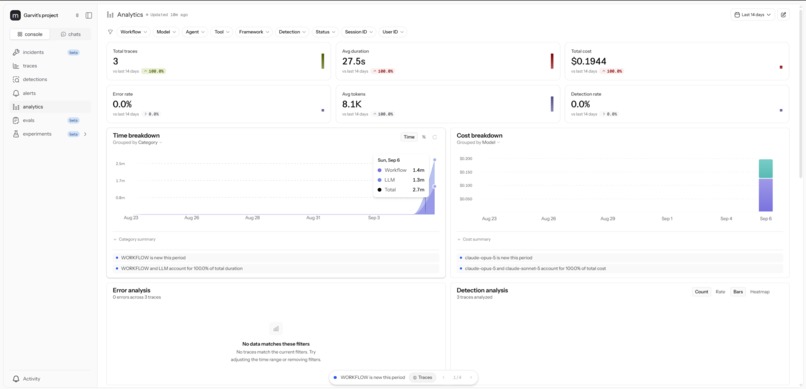Image resolution: width=806 pixels, height=389 pixels.
Task: Open the User ID filter dropdown
Action: pos(393,32)
